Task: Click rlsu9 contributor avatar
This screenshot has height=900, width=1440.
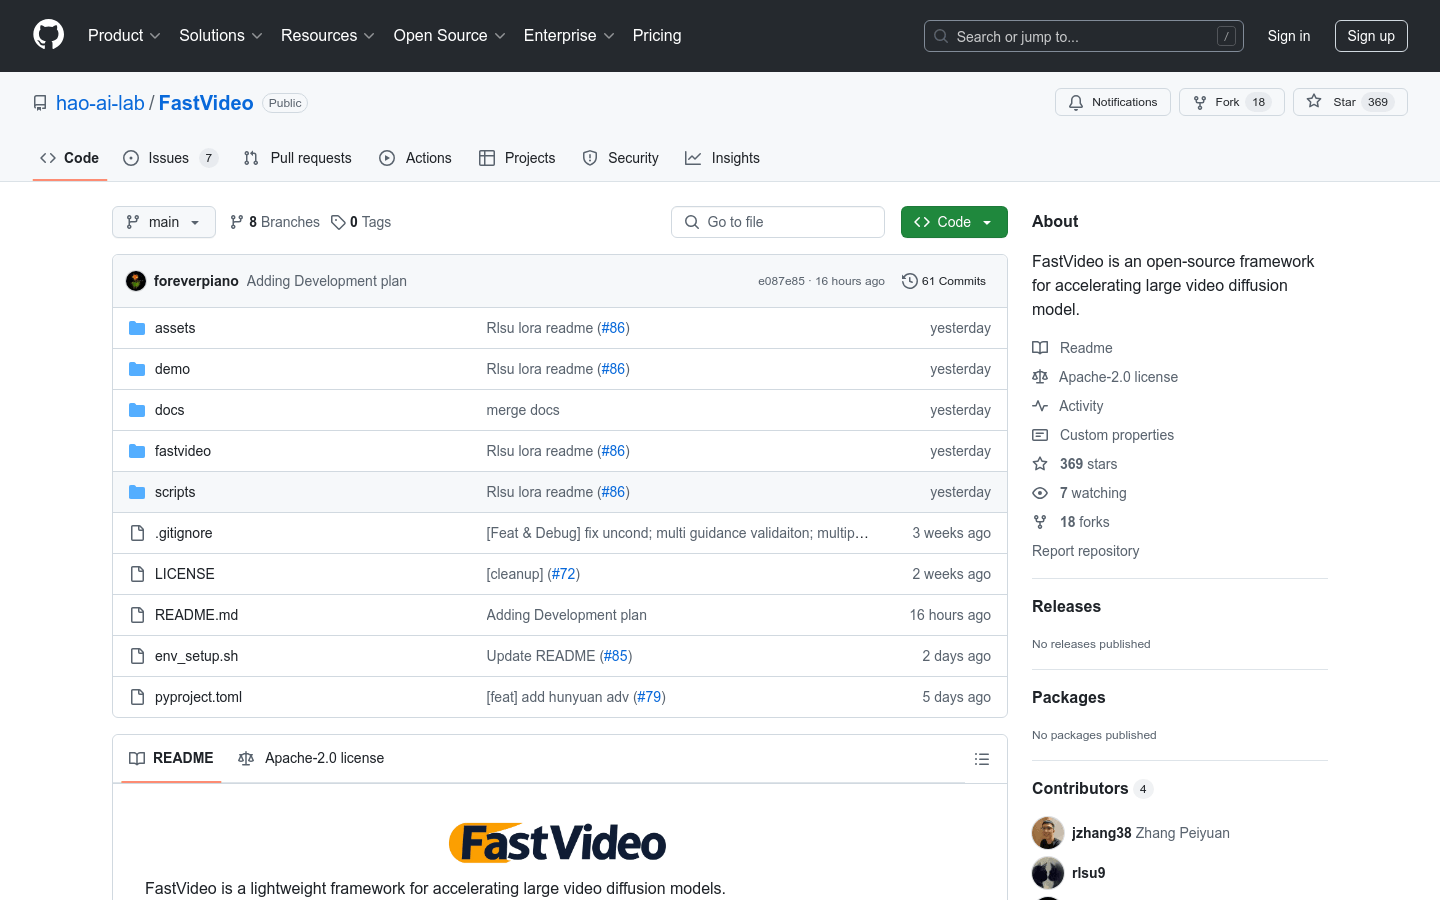Action: pyautogui.click(x=1048, y=873)
